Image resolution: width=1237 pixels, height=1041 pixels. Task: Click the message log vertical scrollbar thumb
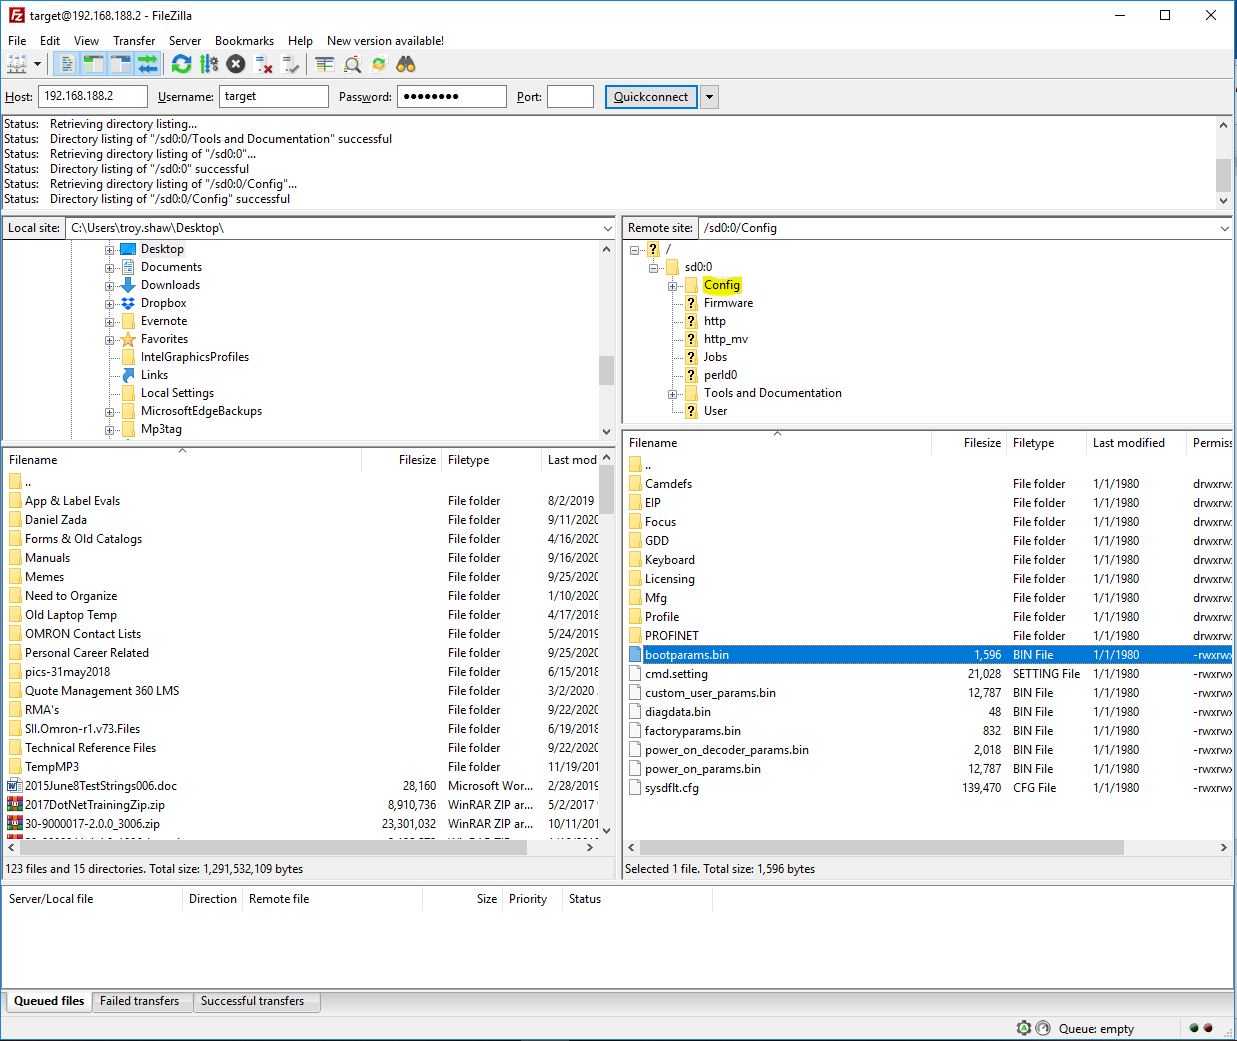(x=1223, y=174)
